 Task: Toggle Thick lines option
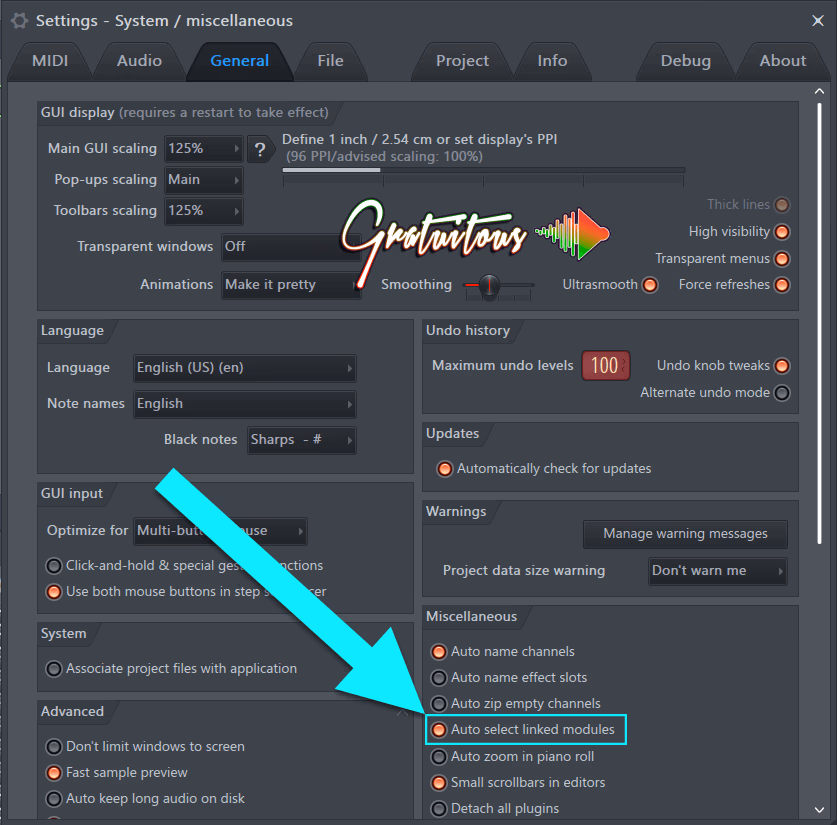[781, 205]
